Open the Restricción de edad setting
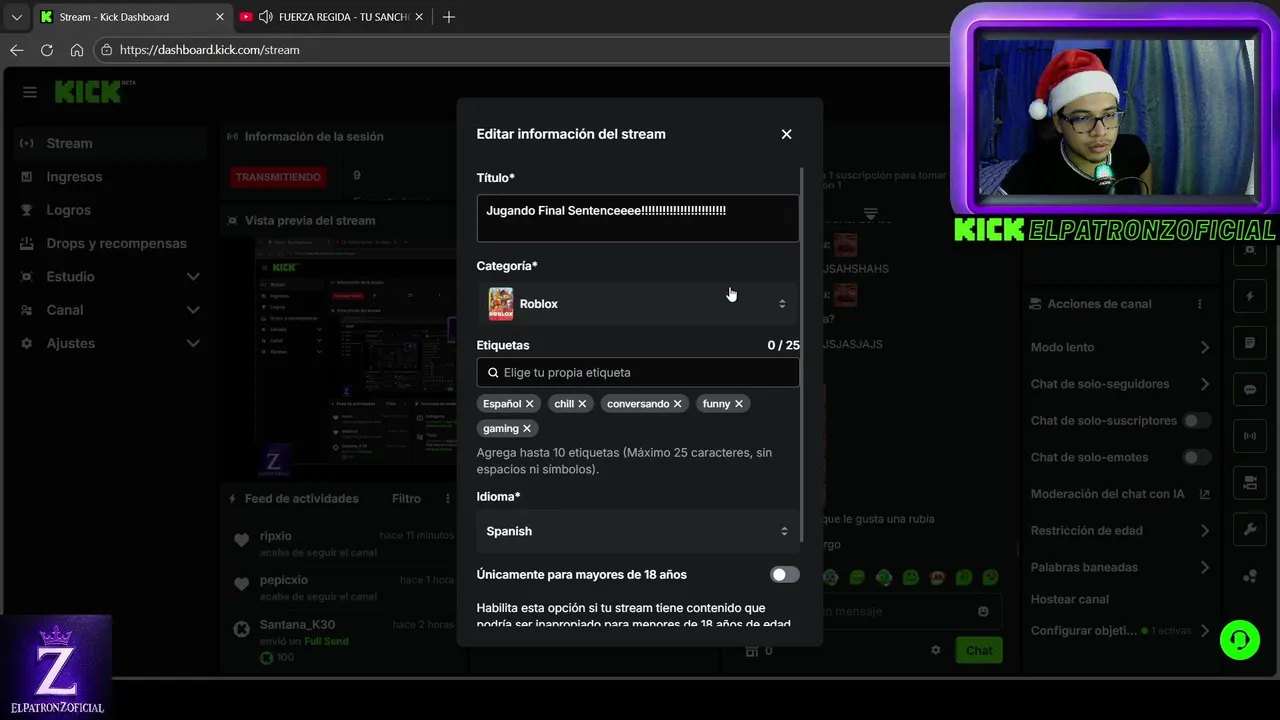The image size is (1280, 720). tap(1120, 530)
